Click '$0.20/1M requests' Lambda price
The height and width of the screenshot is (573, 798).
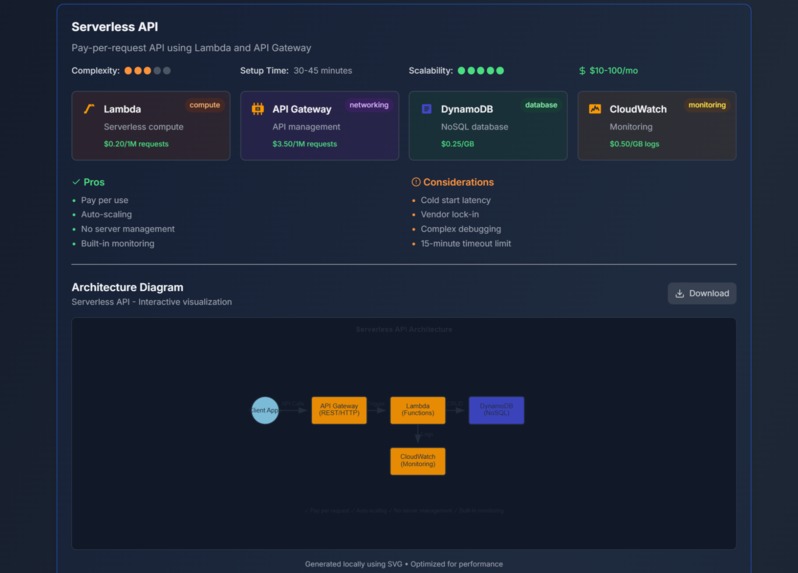tap(136, 144)
